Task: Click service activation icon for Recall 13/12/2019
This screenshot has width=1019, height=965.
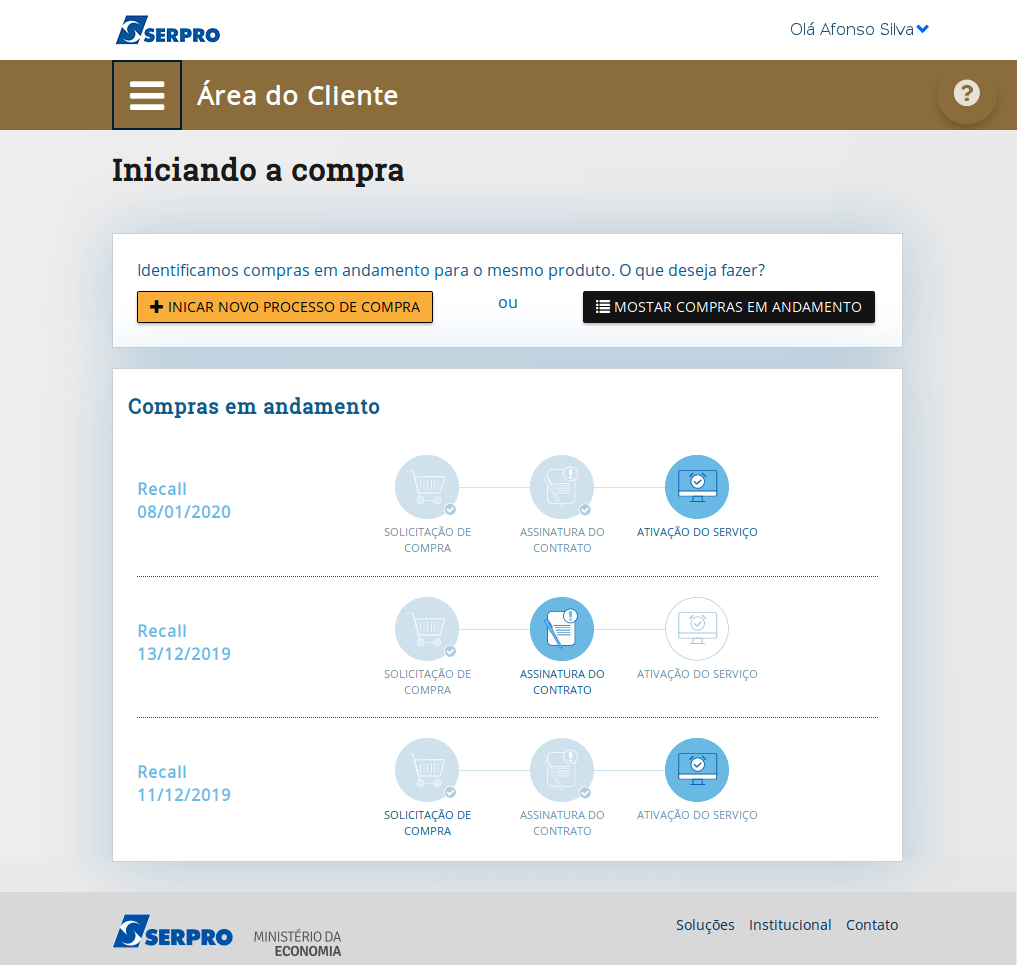Action: [x=697, y=629]
